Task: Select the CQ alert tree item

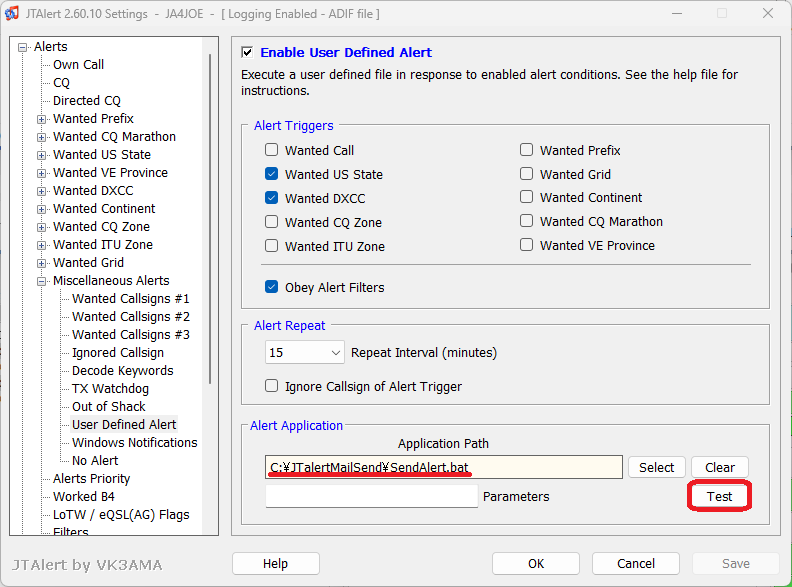Action: [x=61, y=83]
